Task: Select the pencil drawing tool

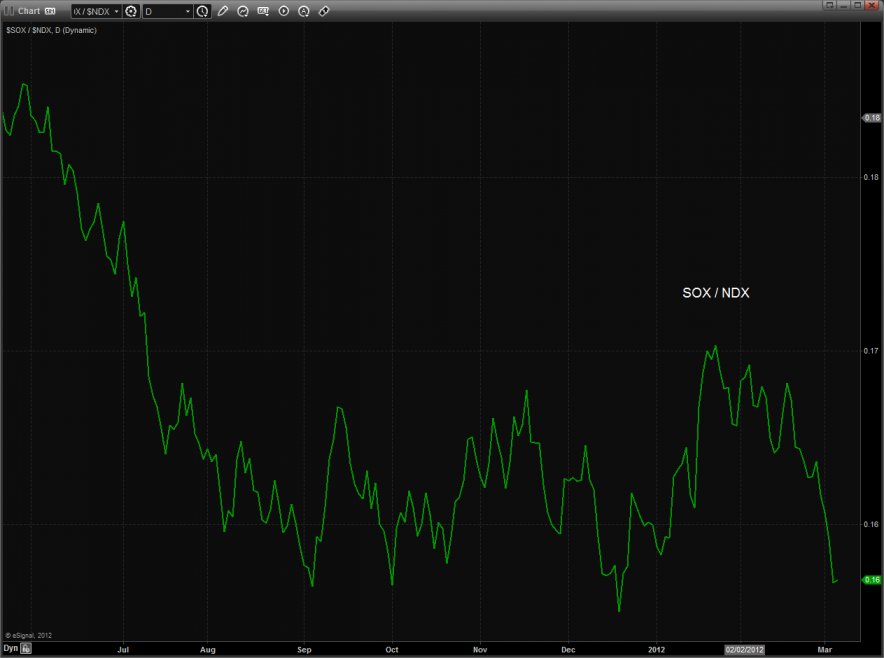Action: 223,11
